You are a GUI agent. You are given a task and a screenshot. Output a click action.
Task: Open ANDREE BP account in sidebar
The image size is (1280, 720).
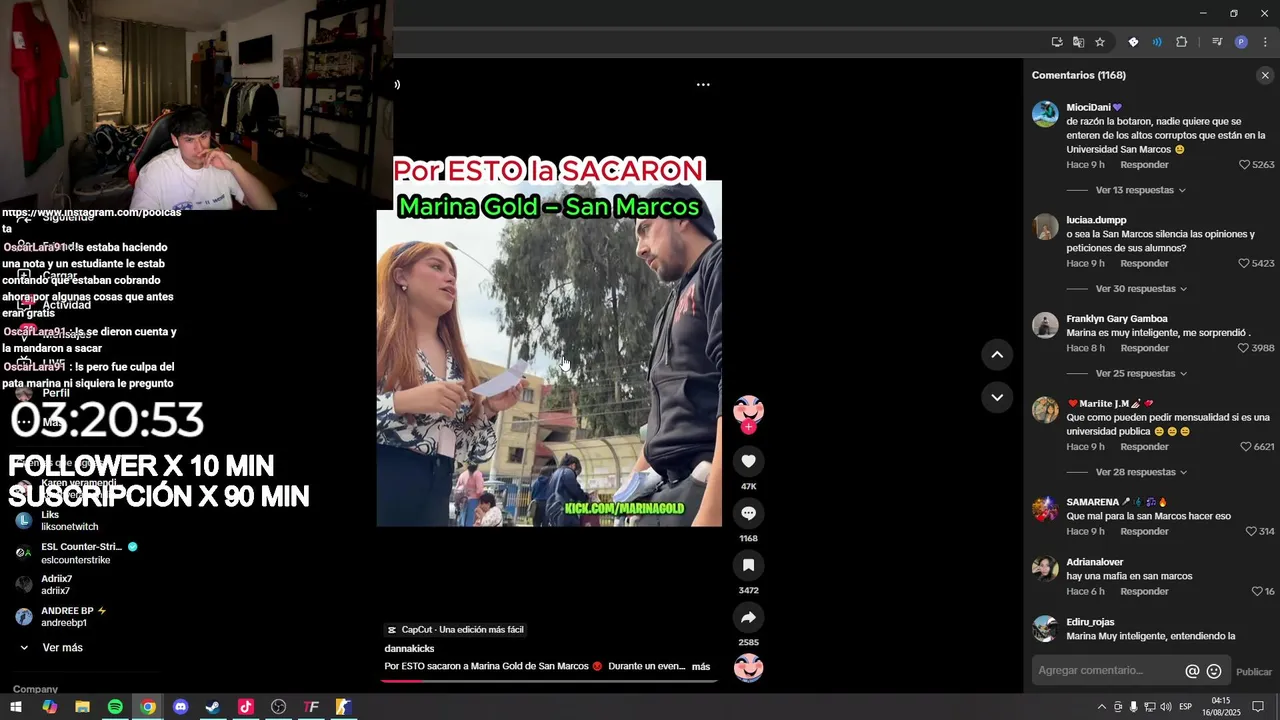tap(62, 617)
